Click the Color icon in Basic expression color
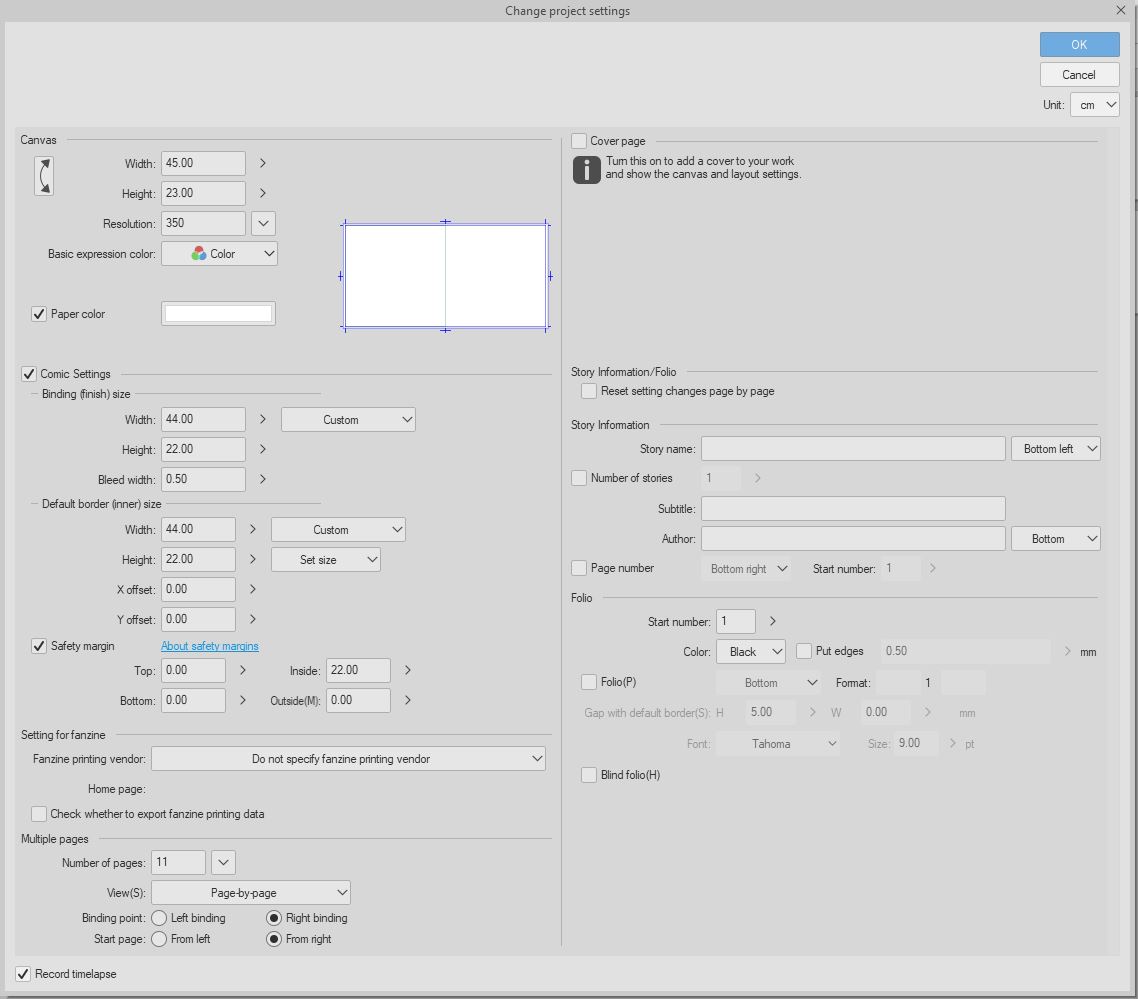Viewport: 1138px width, 999px height. pos(199,254)
